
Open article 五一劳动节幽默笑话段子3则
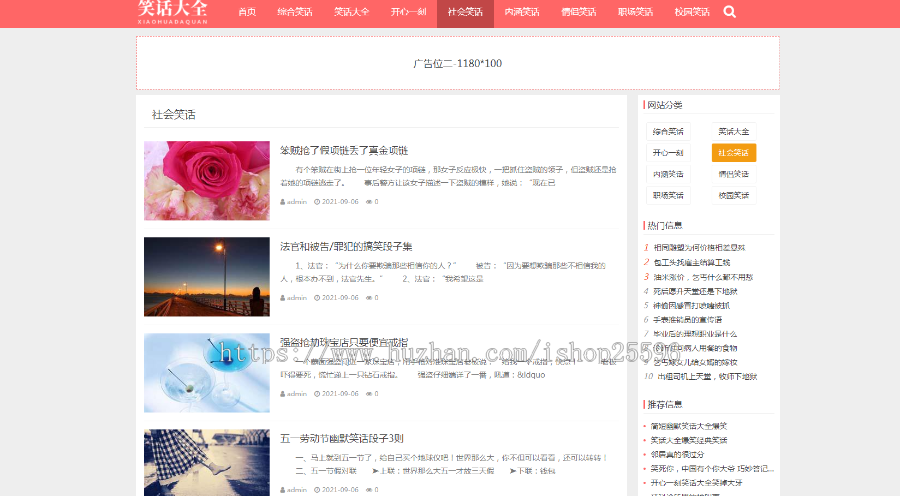coord(342,439)
